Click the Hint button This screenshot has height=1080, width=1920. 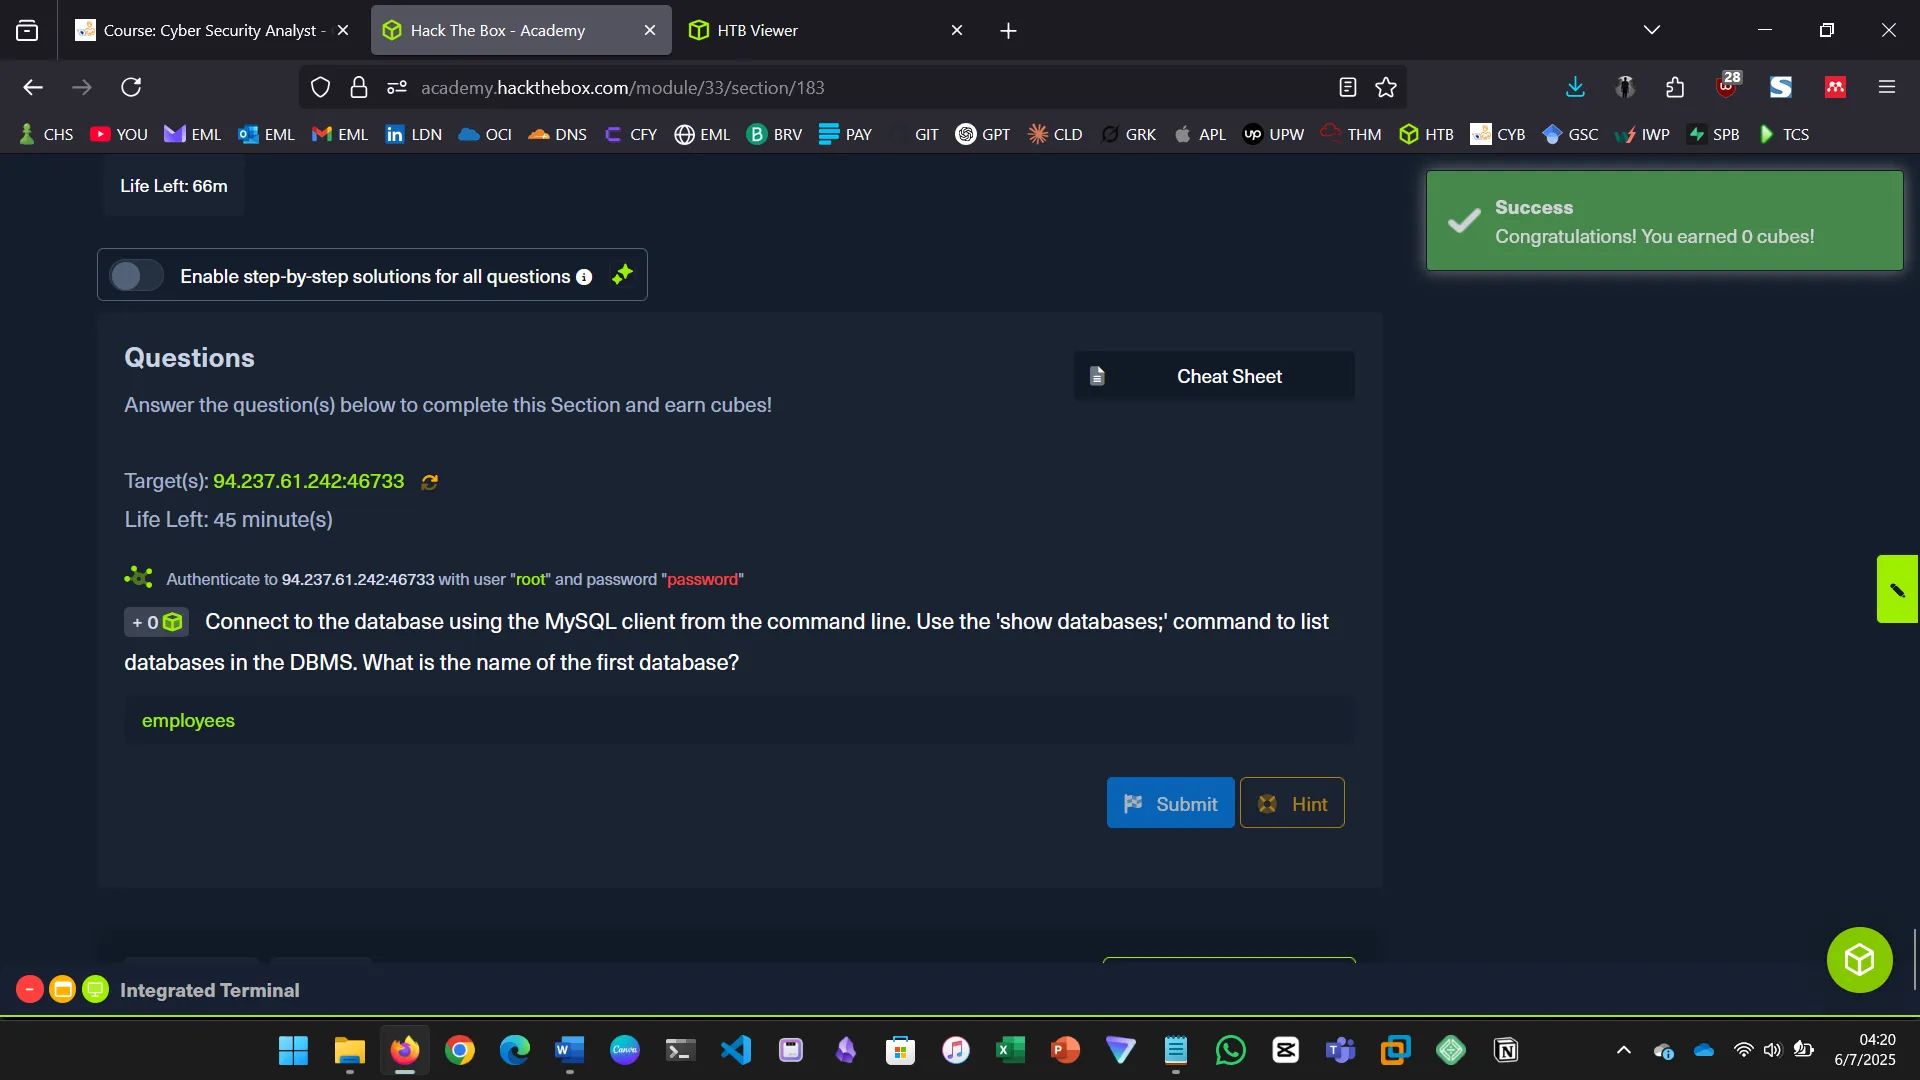coord(1292,803)
